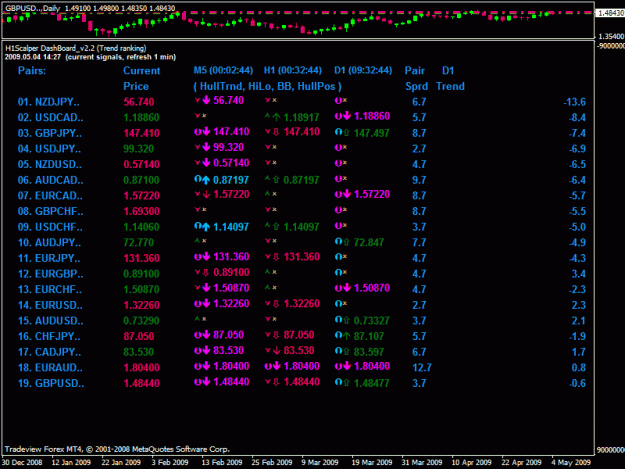Click the current price 1.69300 for GBPCHF

click(142, 211)
